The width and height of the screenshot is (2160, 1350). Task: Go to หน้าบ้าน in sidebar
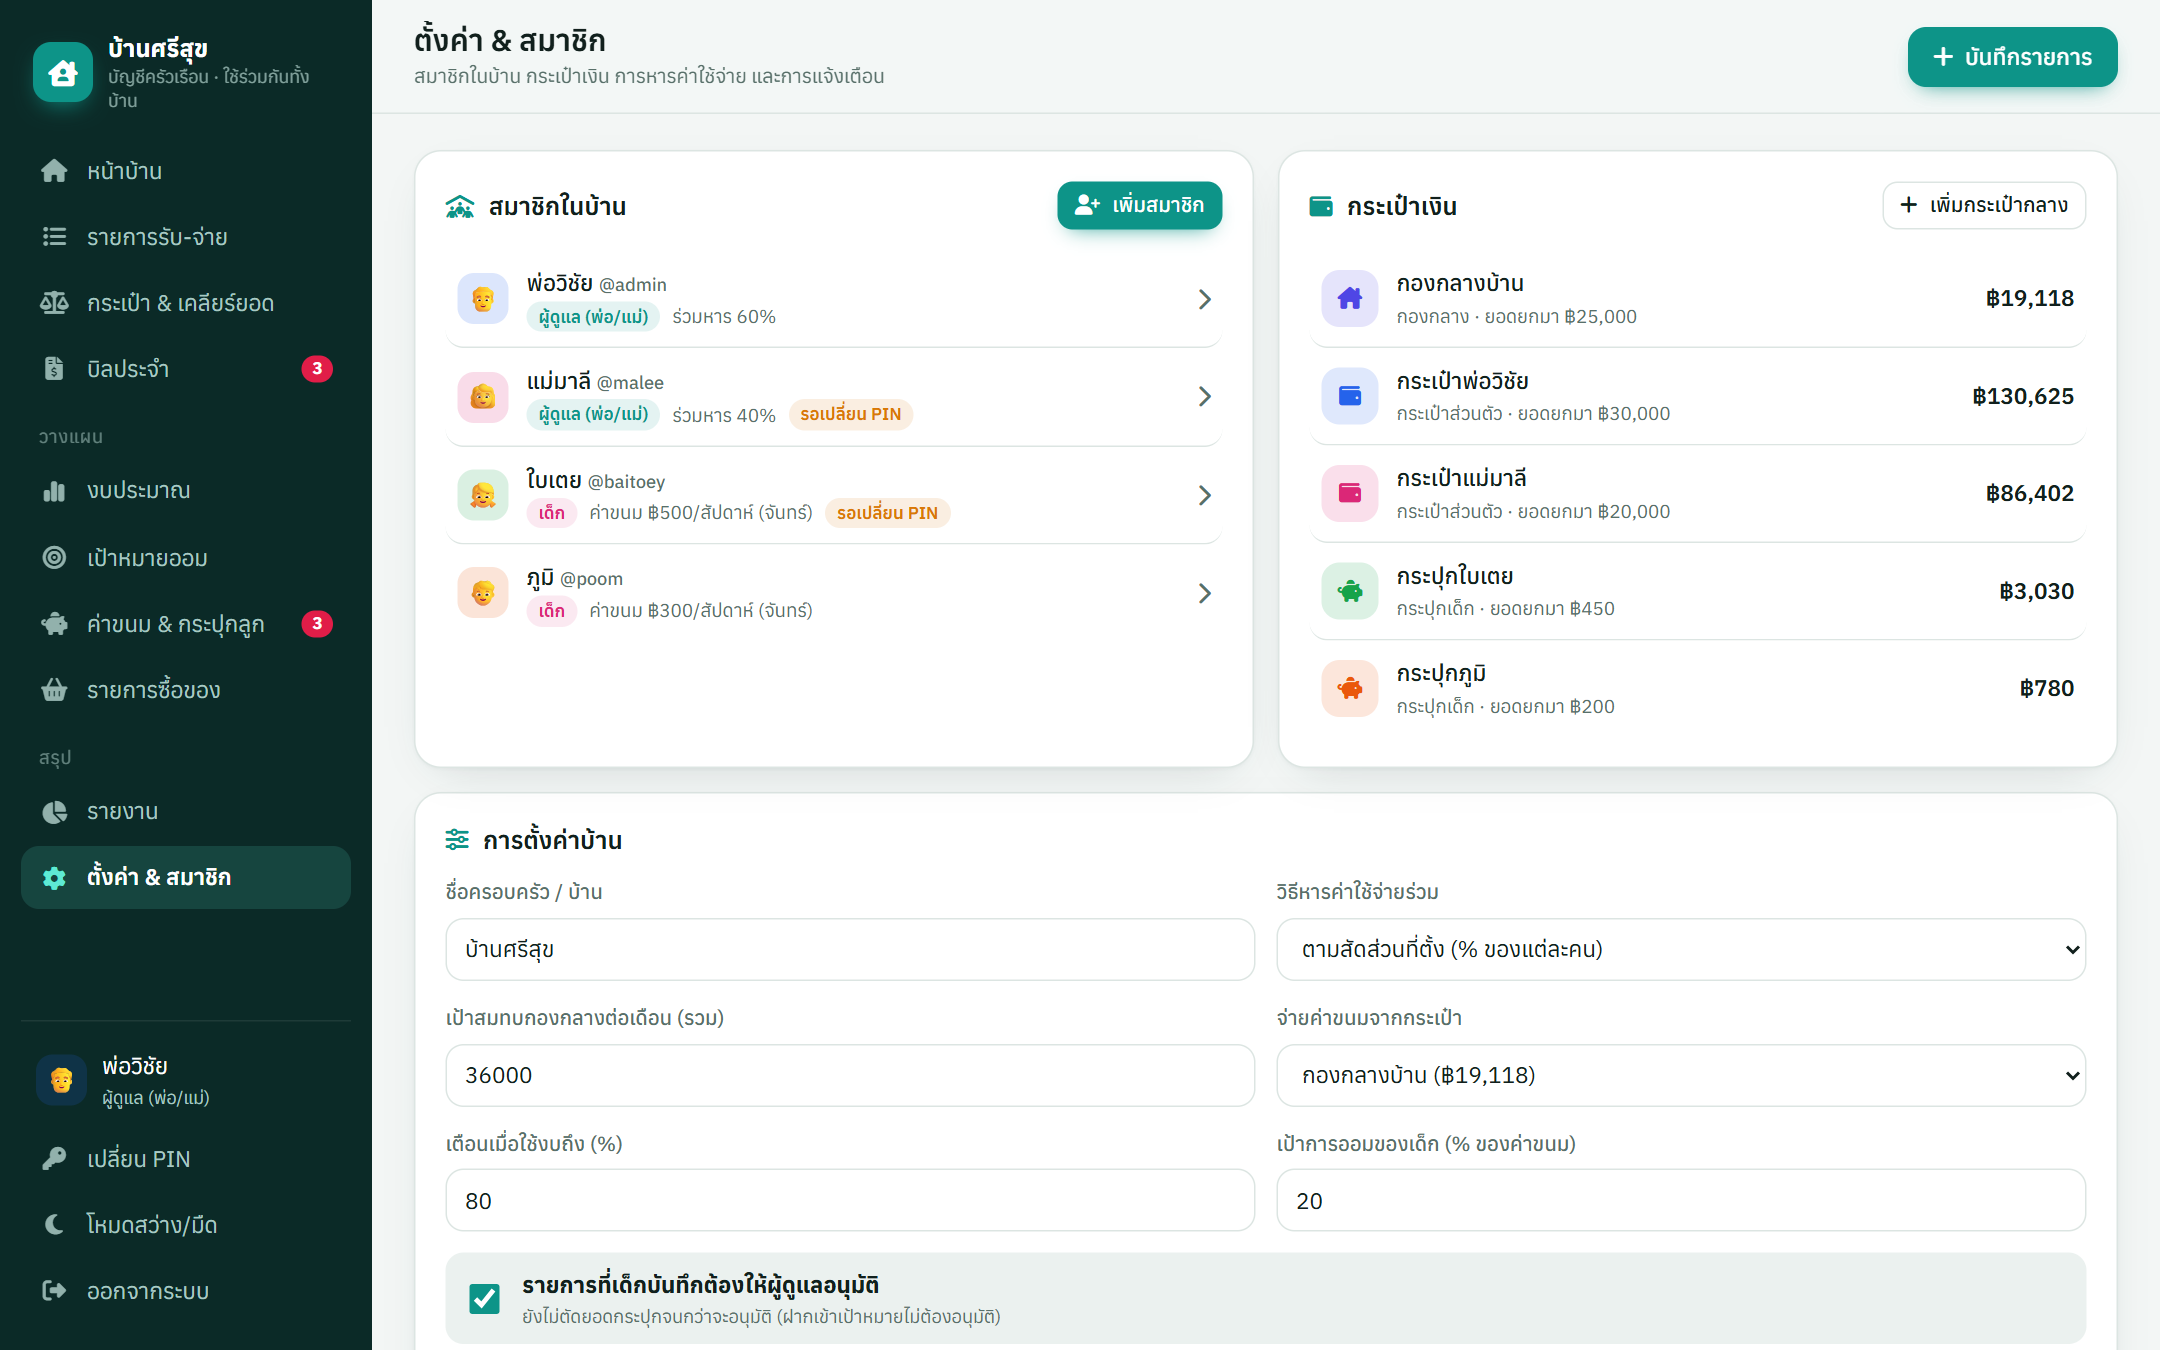point(186,171)
